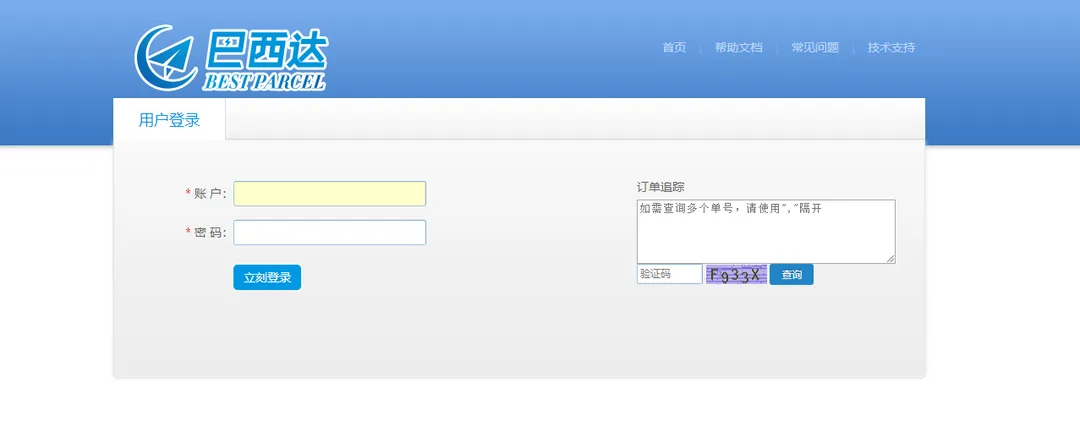Click the 立刻登录 button
Screen dimensions: 1080x438
(x=267, y=278)
